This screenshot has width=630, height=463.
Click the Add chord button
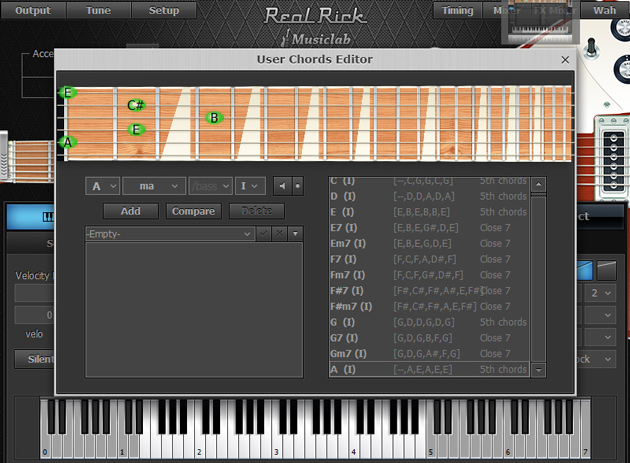[x=131, y=211]
